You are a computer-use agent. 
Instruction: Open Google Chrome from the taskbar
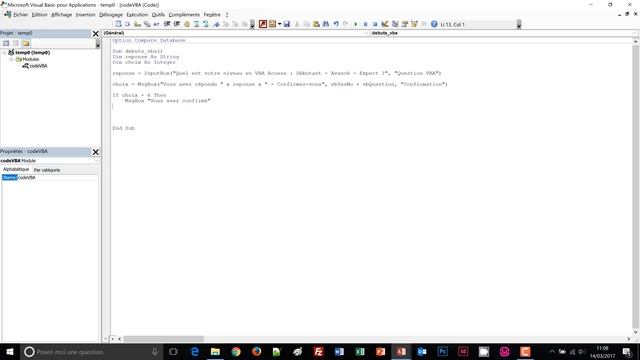point(236,351)
